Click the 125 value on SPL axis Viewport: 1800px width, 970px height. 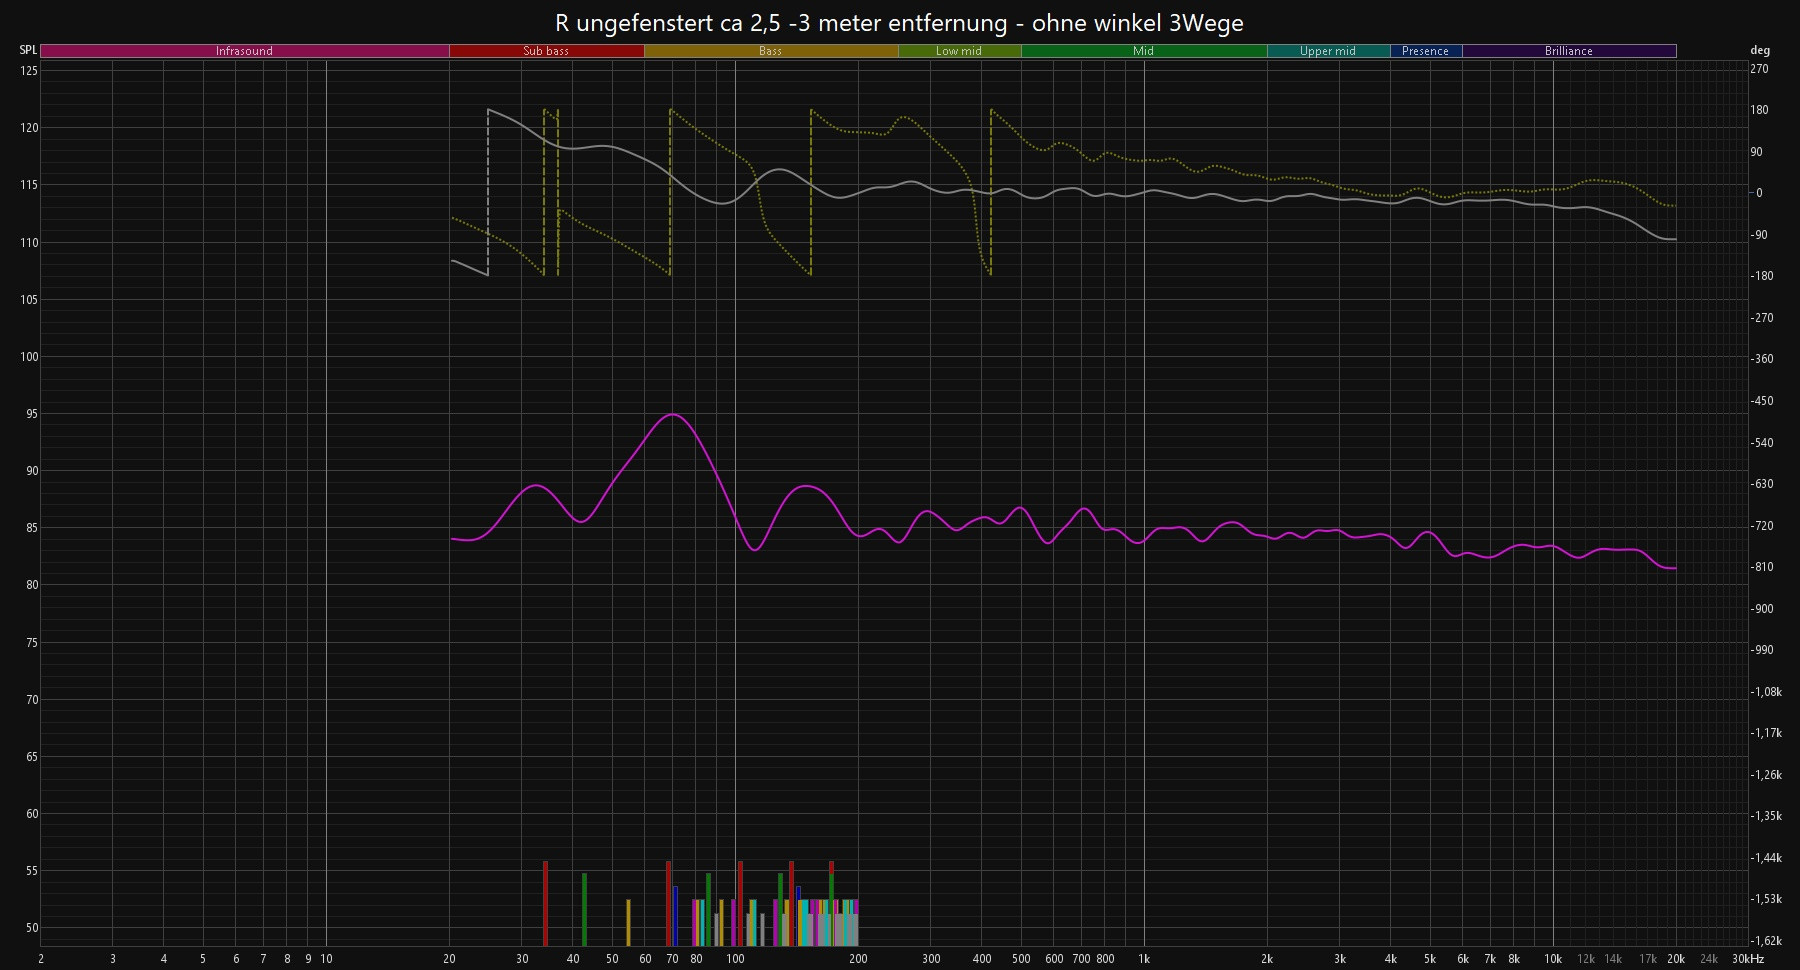click(29, 70)
